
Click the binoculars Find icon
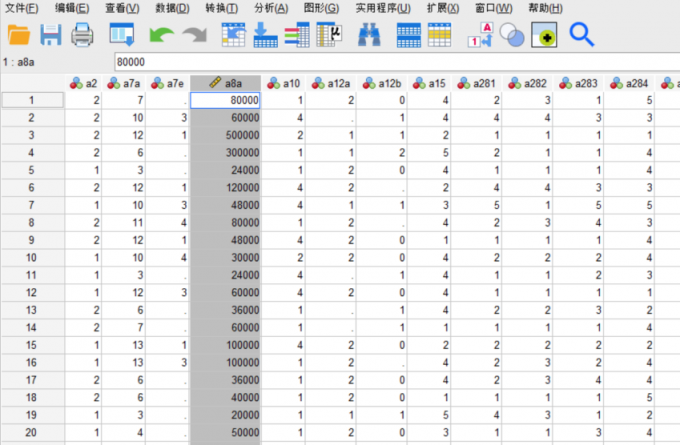(x=369, y=35)
